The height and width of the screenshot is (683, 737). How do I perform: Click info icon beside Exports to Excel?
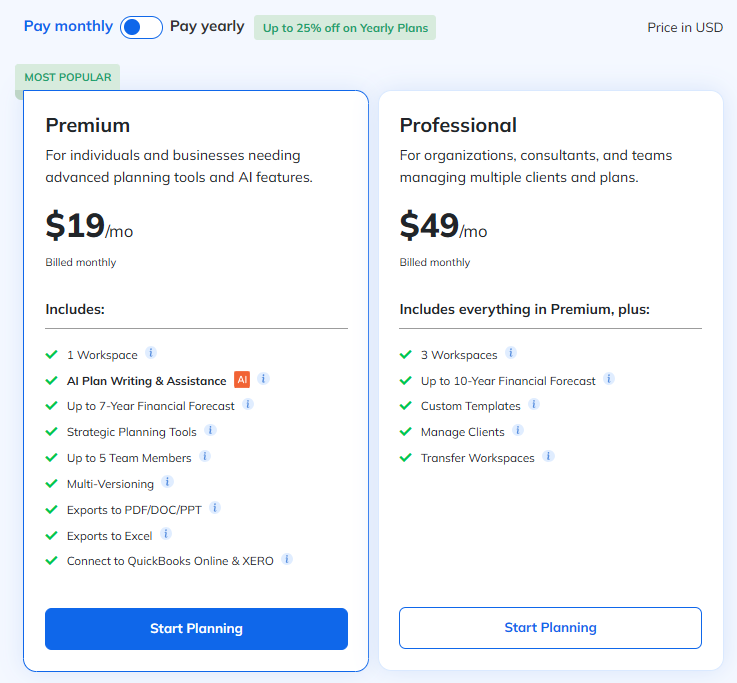point(166,534)
